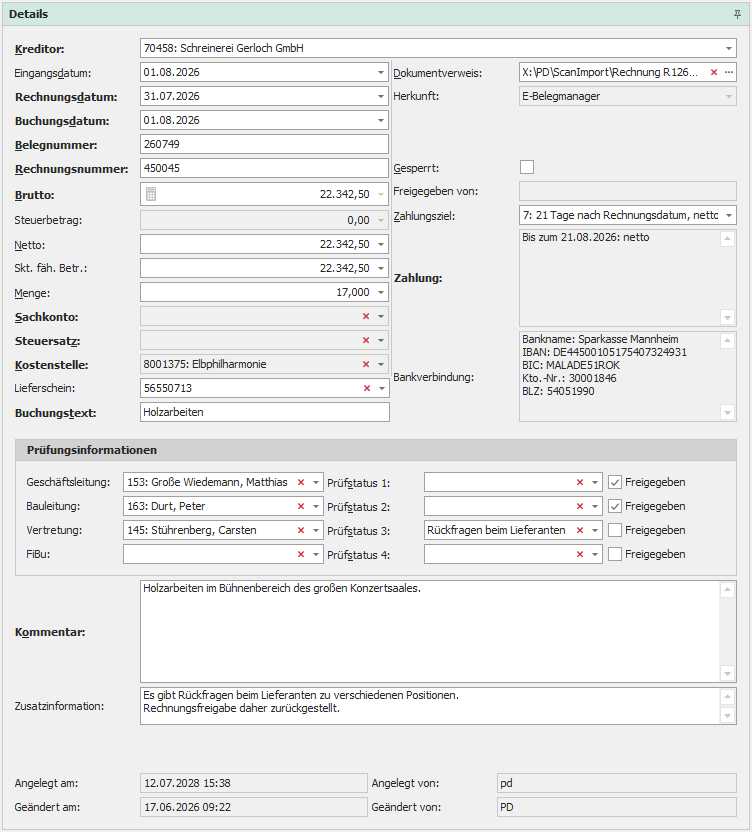The height and width of the screenshot is (832, 752).
Task: Expand Bauleitung dropdown arrow
Action: point(316,506)
